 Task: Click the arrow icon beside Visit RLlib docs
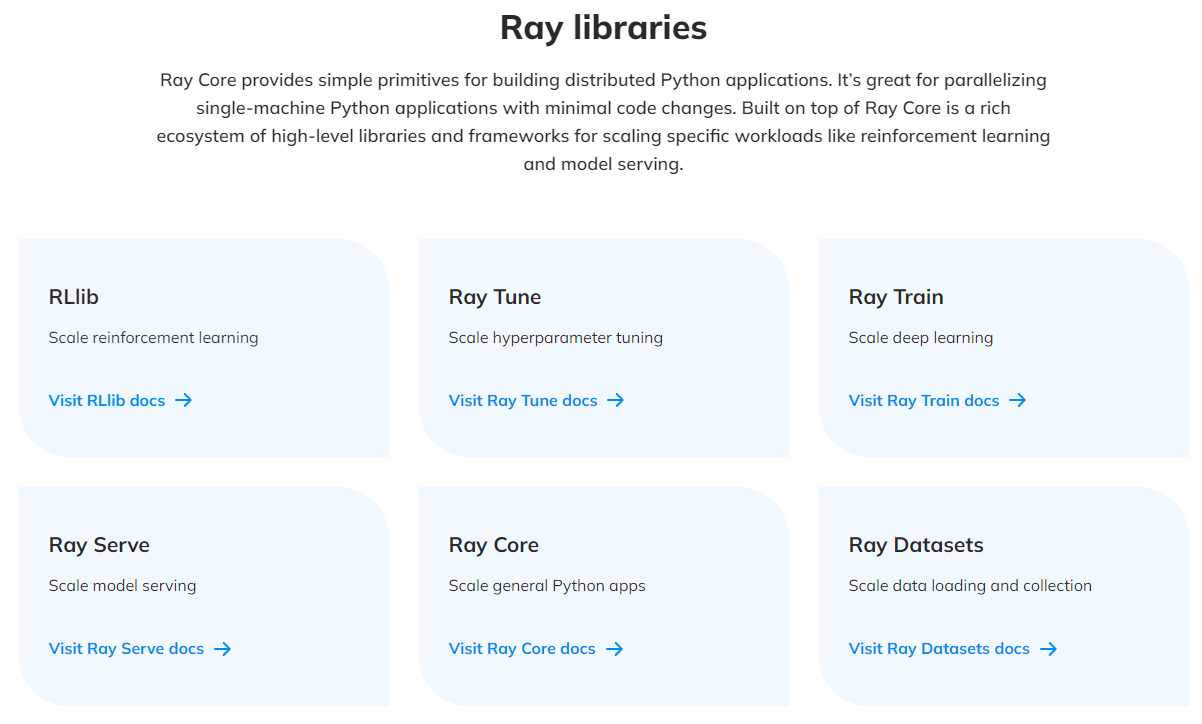[183, 400]
